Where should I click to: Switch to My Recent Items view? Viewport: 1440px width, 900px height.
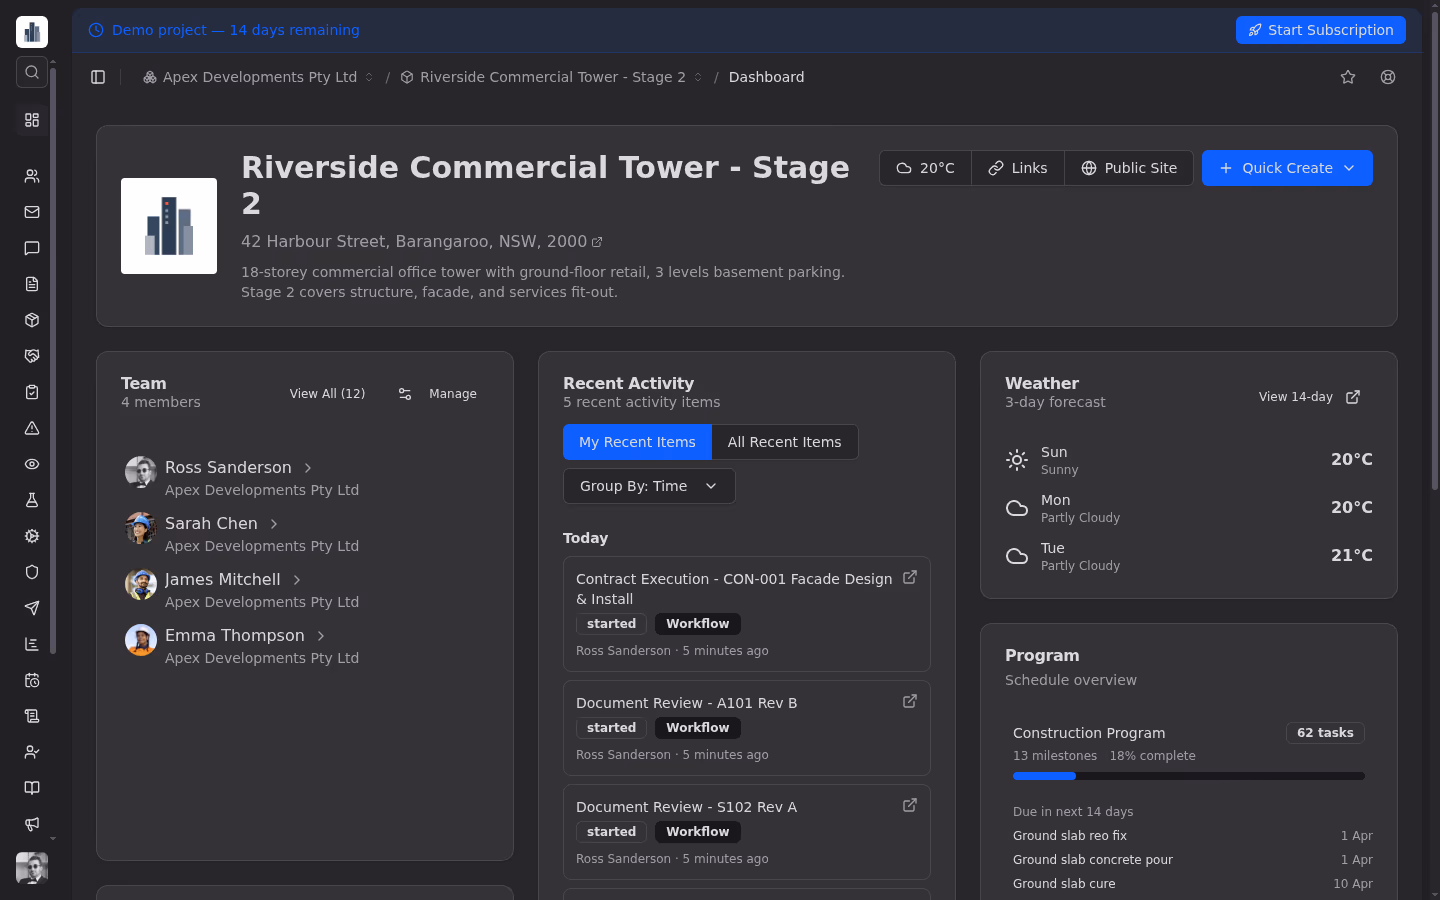point(637,442)
